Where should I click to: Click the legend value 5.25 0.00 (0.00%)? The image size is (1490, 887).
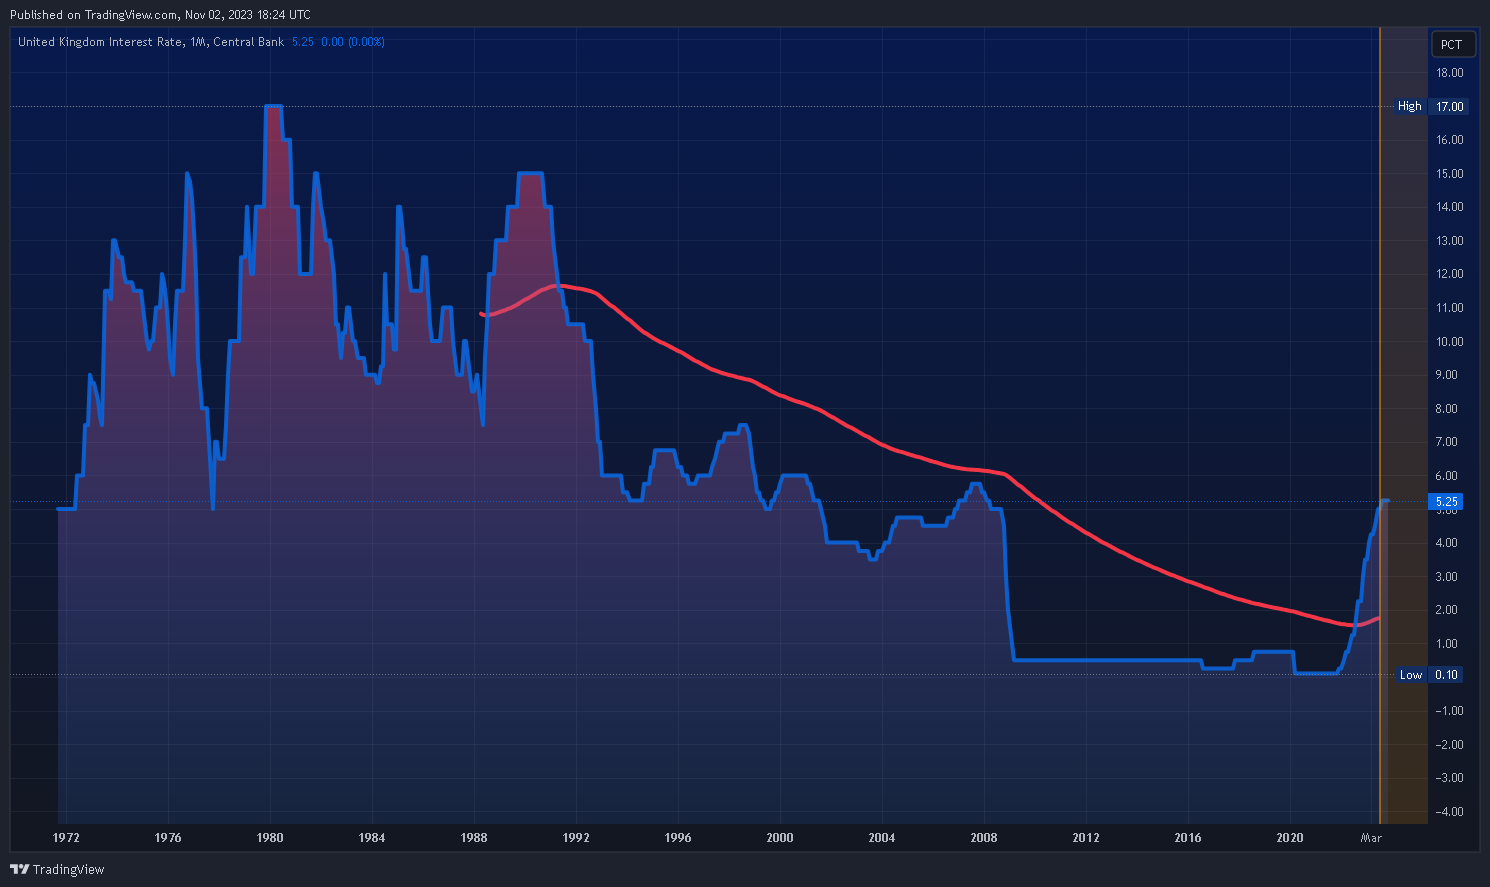coord(338,42)
